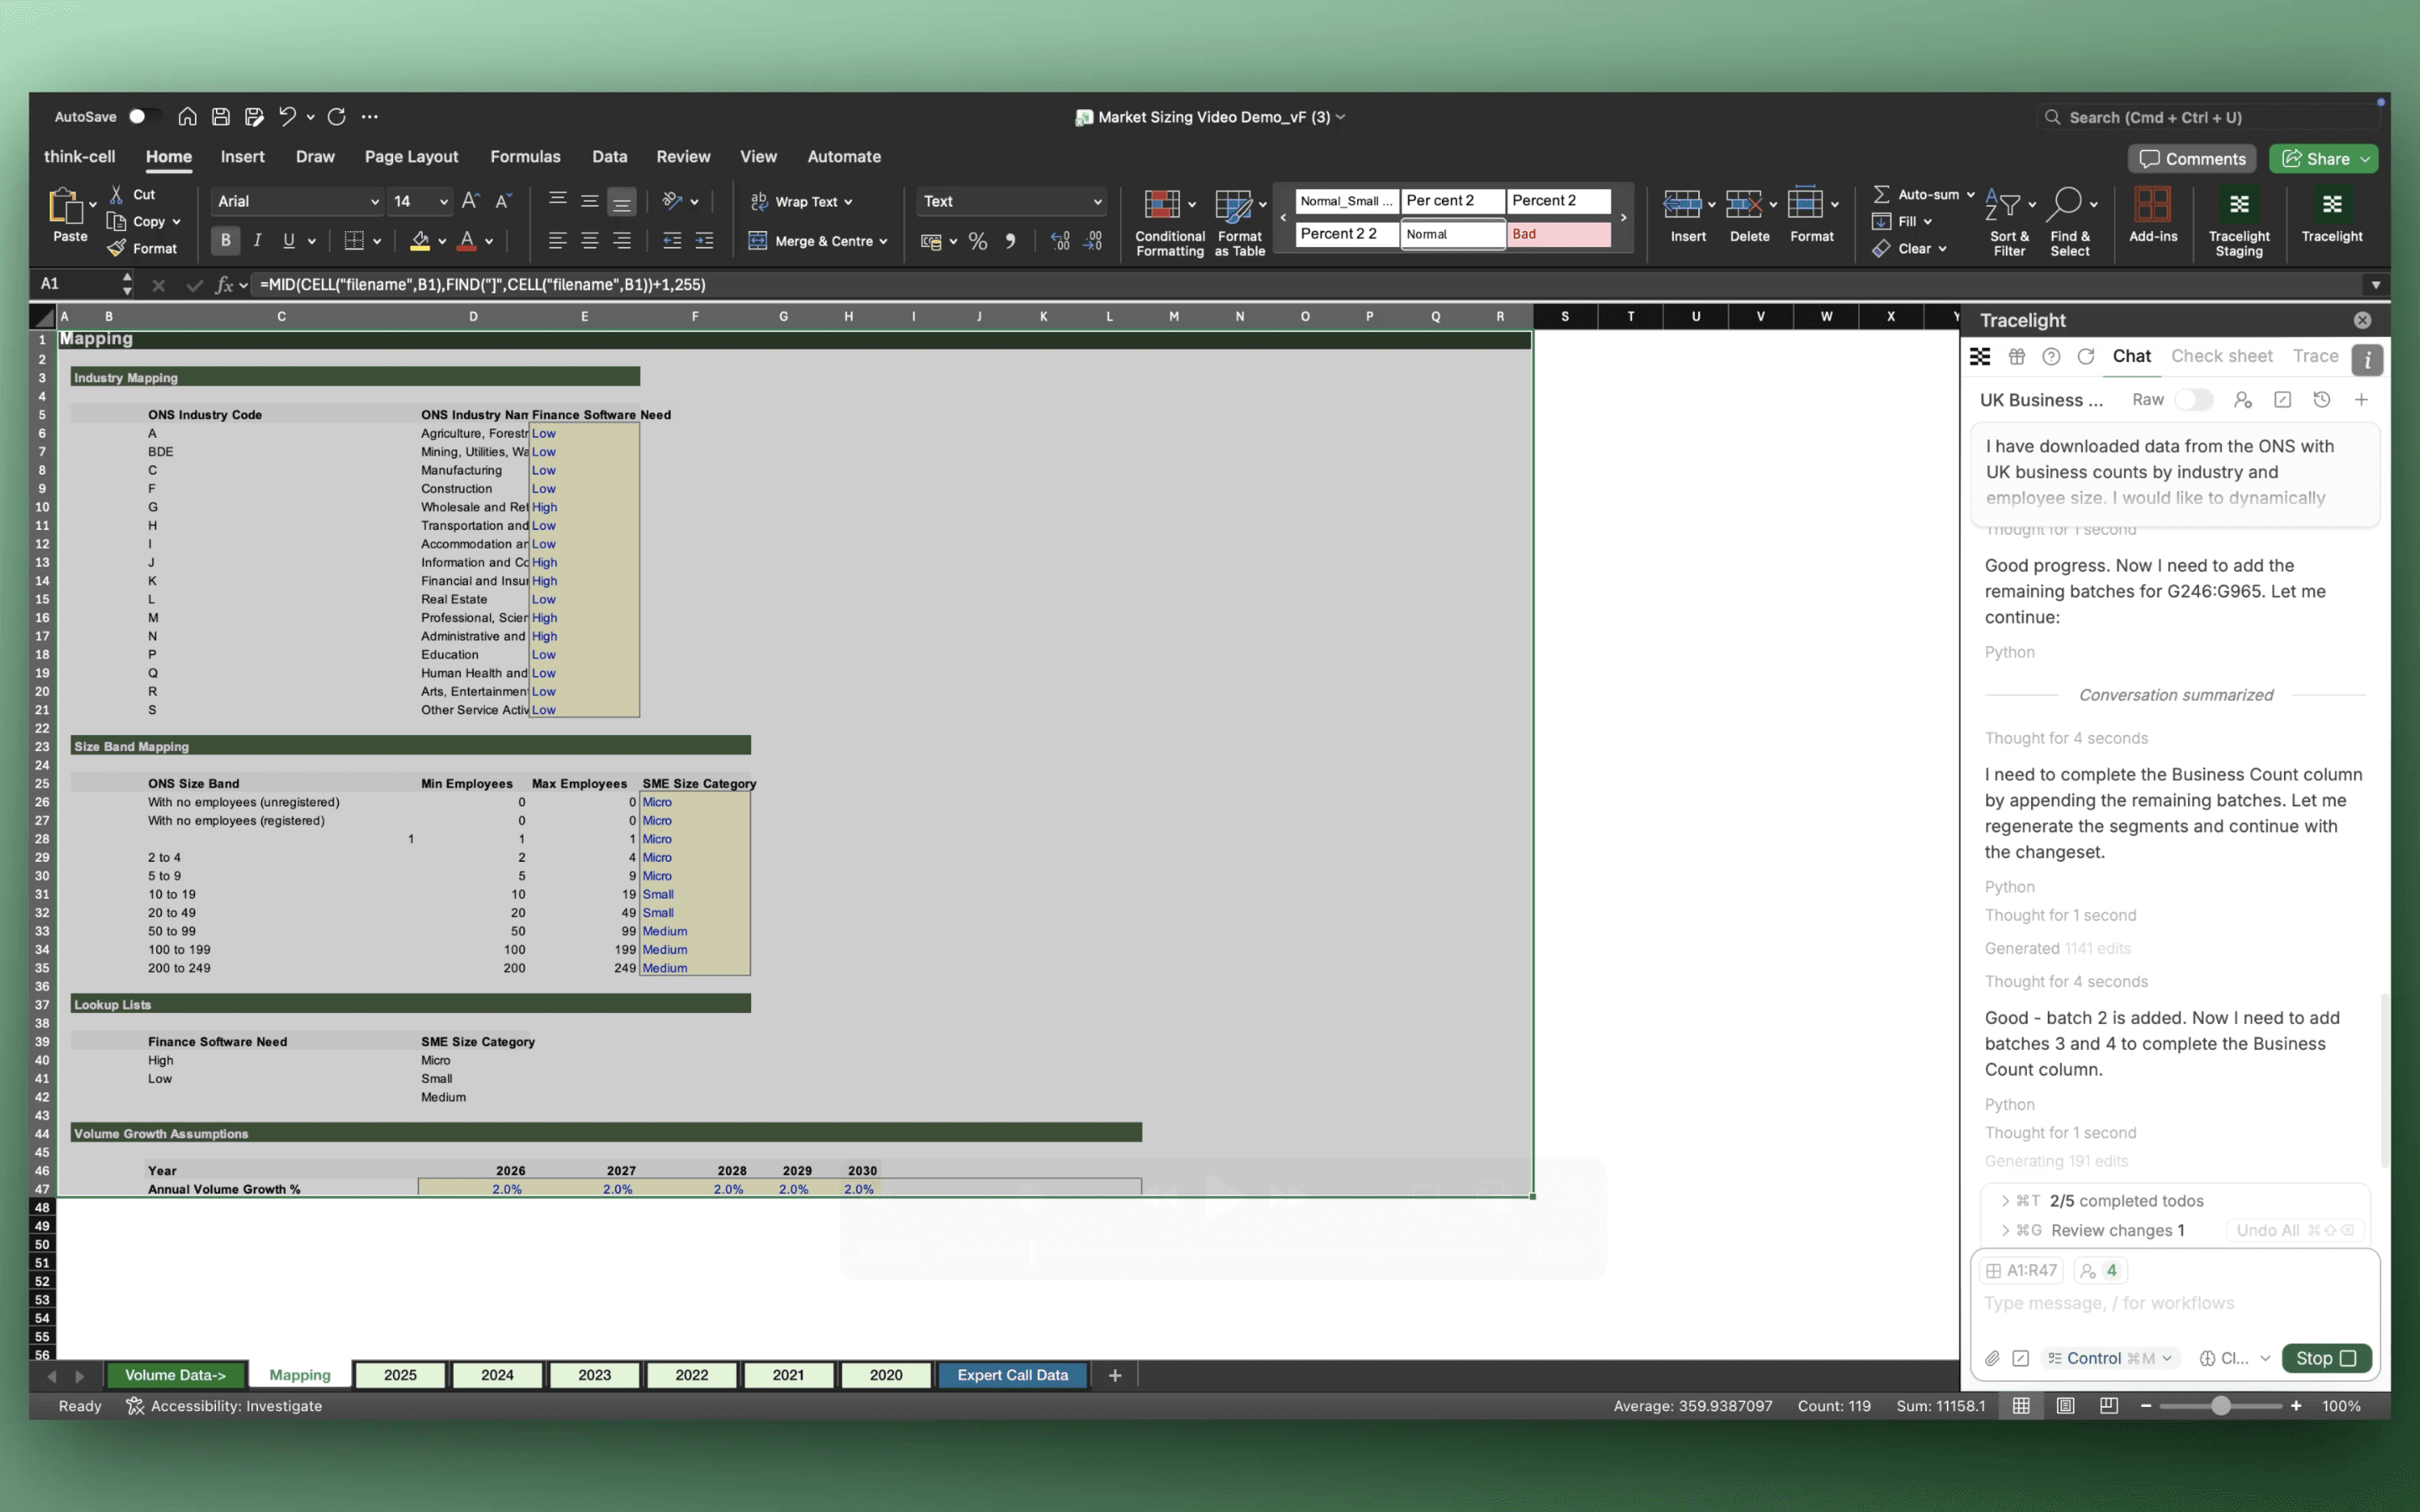Click the attachment paperclip in Tracelight chat
This screenshot has width=2420, height=1512.
click(1992, 1358)
